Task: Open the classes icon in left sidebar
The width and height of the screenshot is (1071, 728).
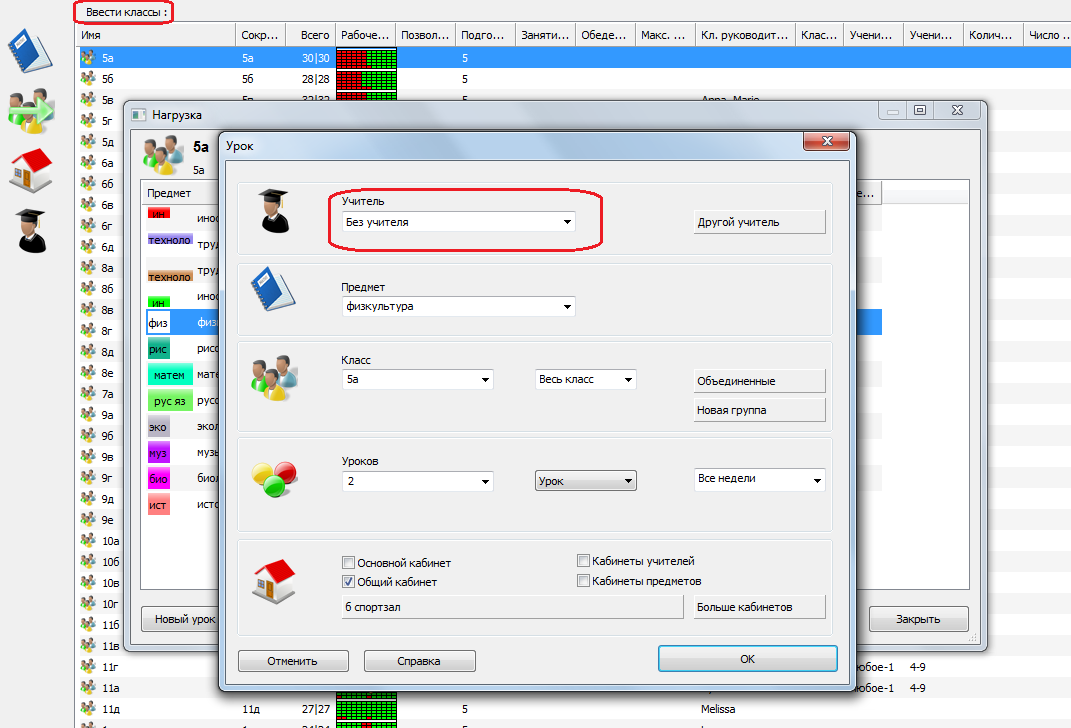Action: click(30, 110)
